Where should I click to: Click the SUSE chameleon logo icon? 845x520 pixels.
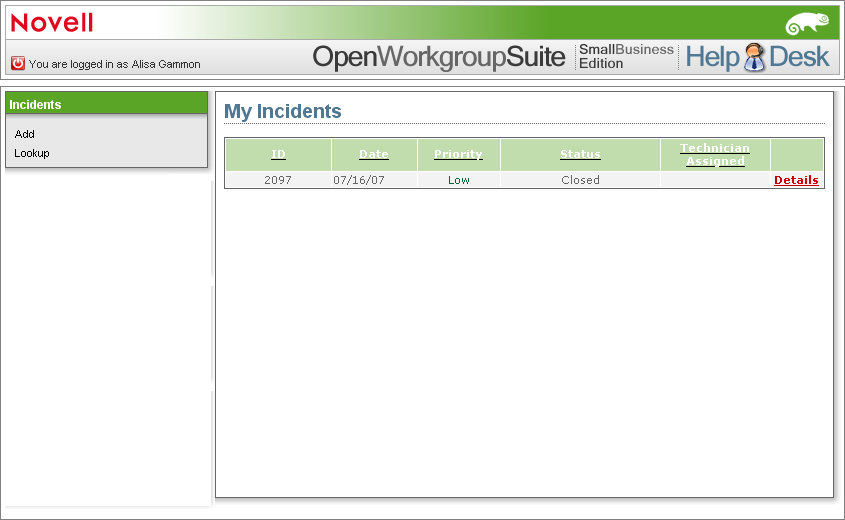[x=807, y=24]
